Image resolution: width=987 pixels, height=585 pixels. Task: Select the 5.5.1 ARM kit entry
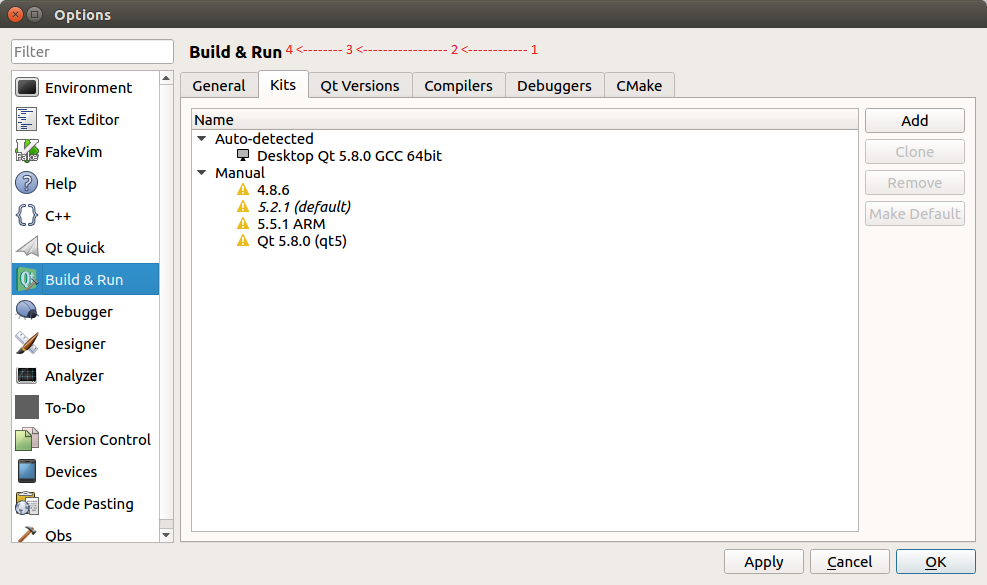click(x=291, y=224)
